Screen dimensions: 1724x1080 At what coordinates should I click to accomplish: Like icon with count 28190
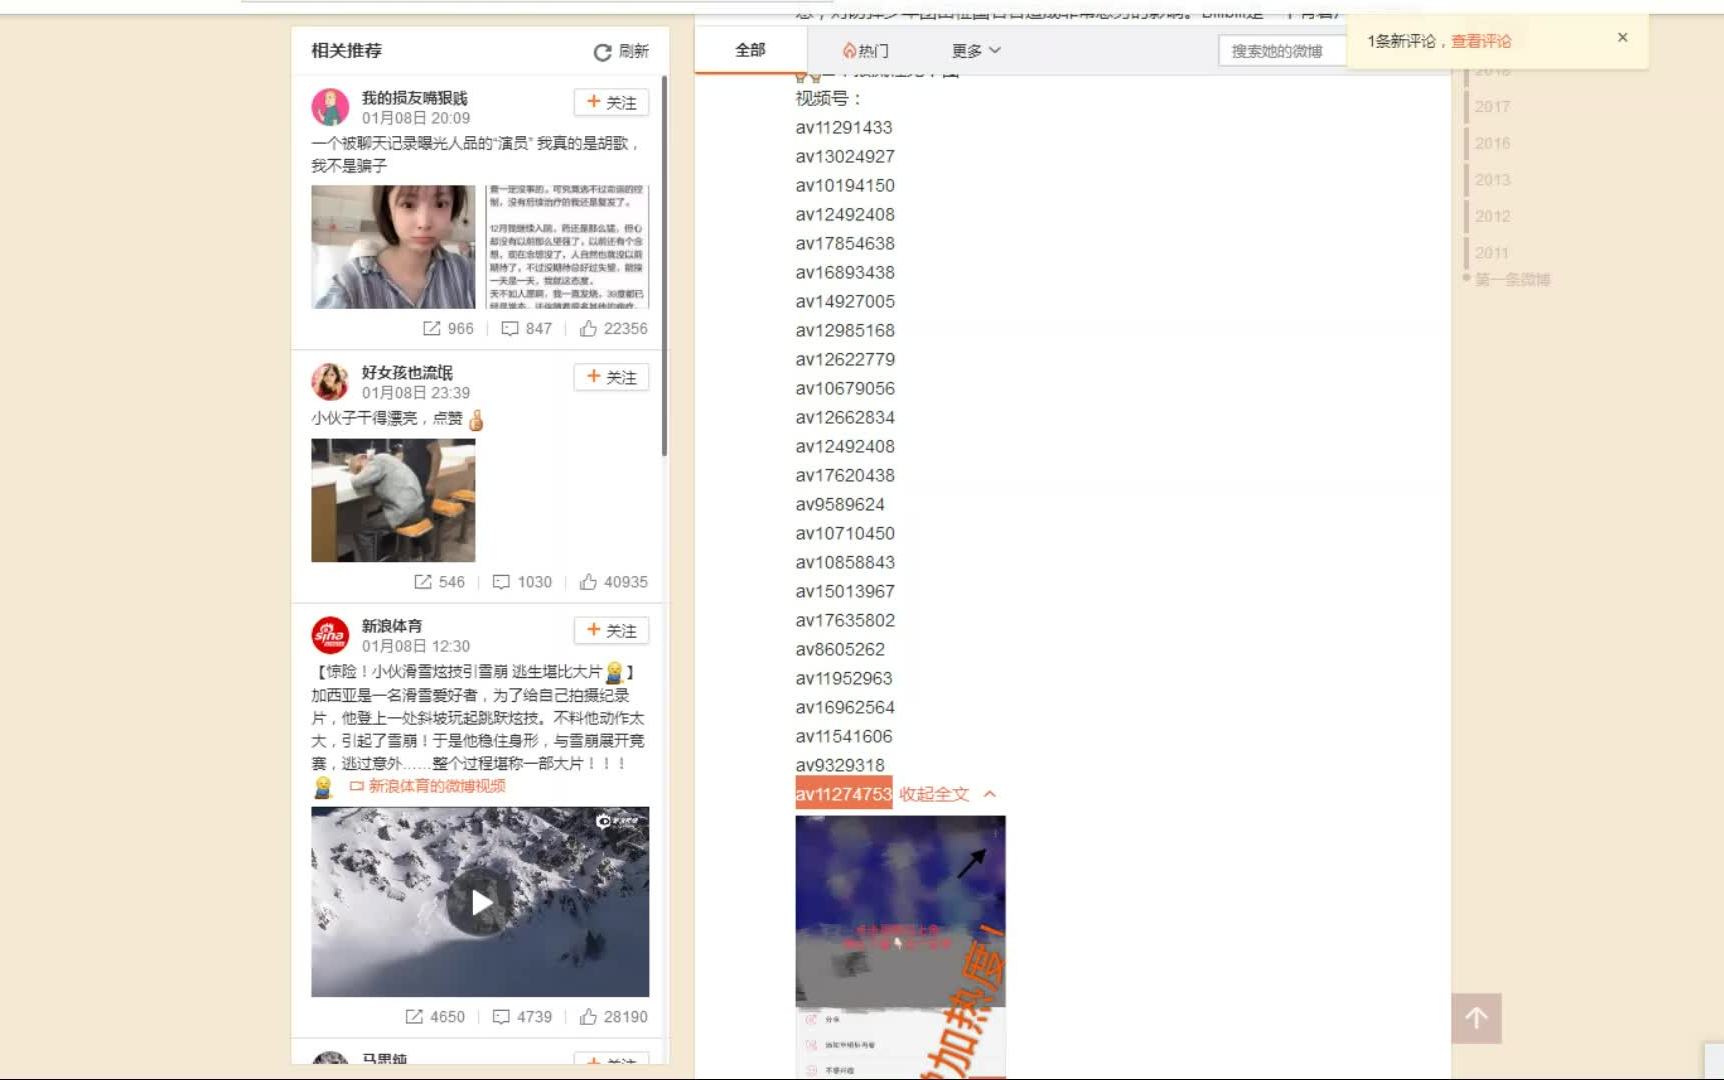pyautogui.click(x=588, y=1016)
